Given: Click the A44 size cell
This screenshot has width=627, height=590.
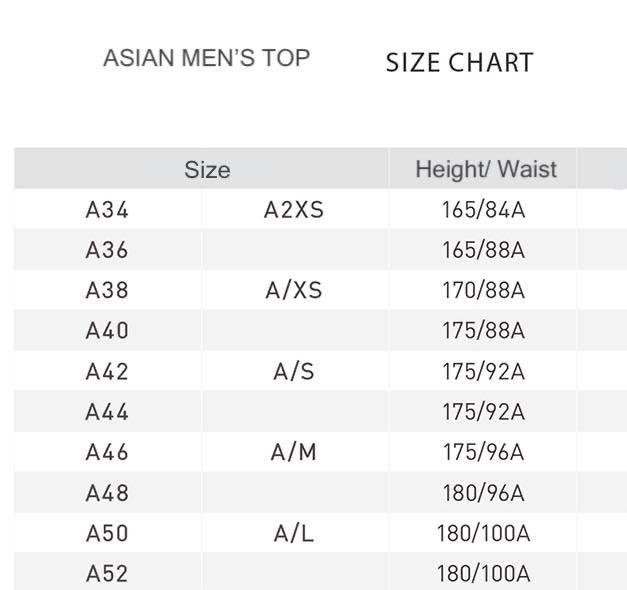Looking at the screenshot, I should [107, 412].
